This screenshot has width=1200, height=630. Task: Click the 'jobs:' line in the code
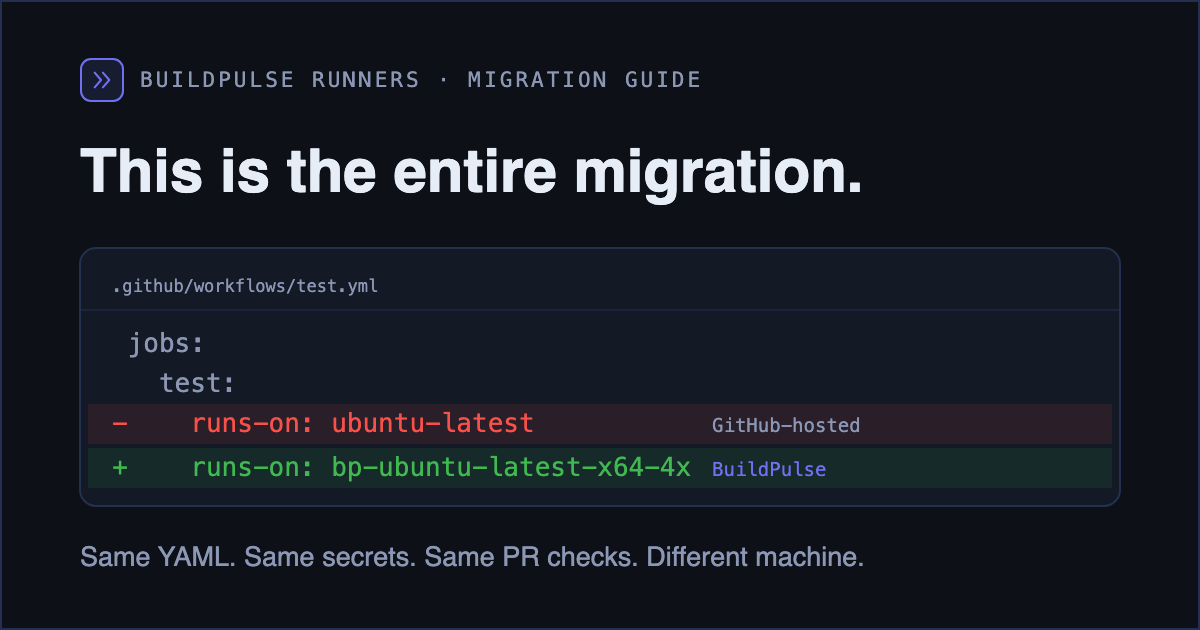166,344
